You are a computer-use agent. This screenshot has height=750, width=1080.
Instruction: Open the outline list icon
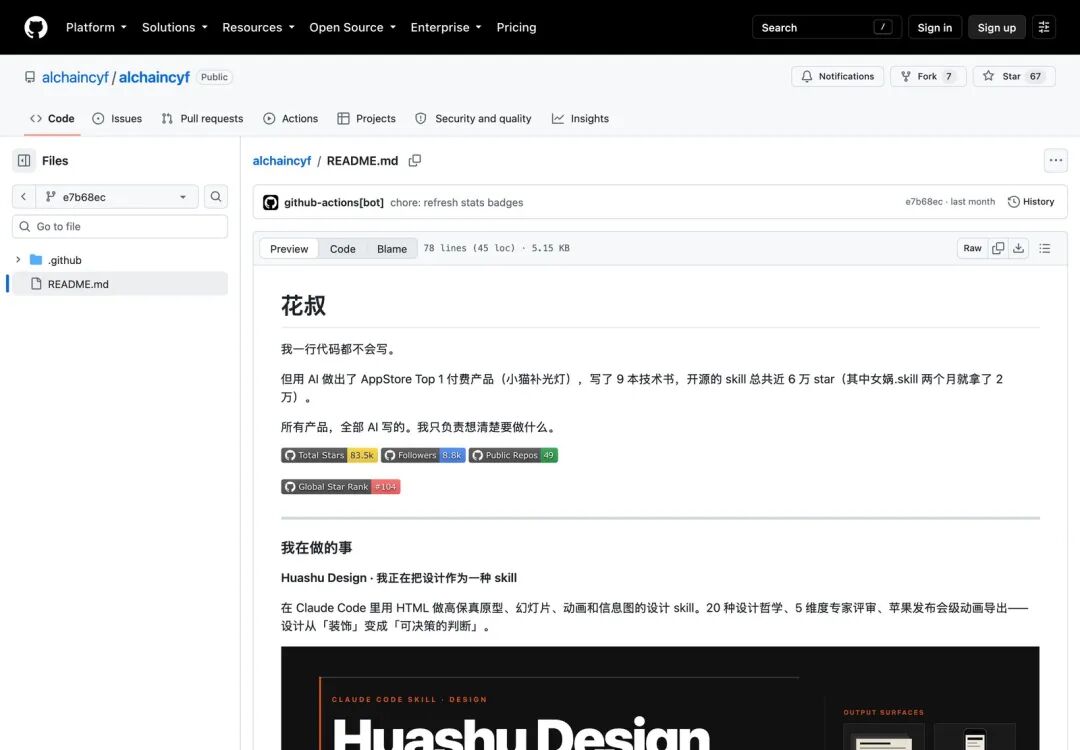1045,248
